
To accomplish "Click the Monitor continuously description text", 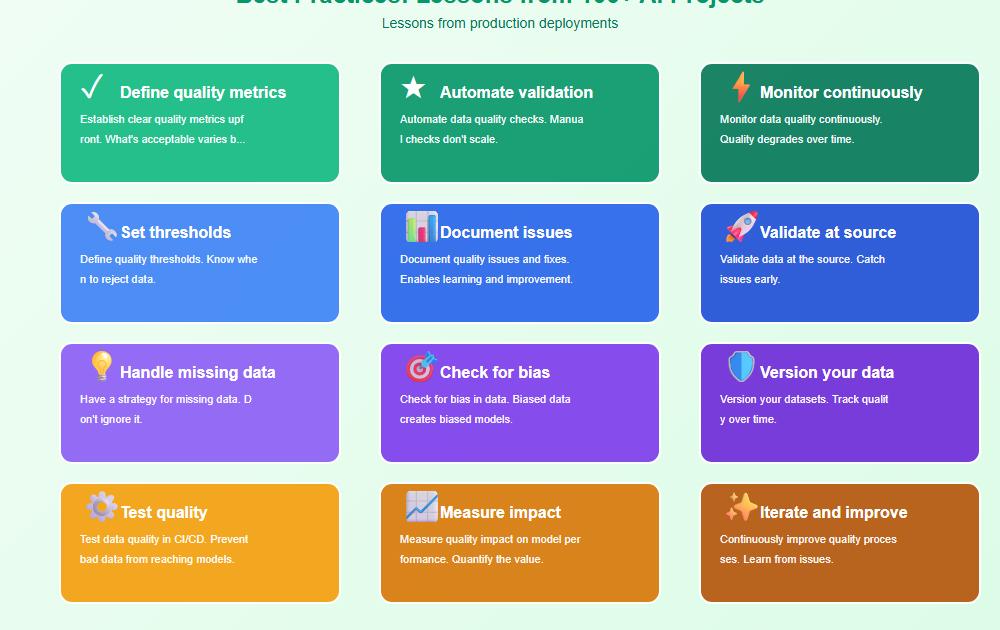I will point(800,129).
